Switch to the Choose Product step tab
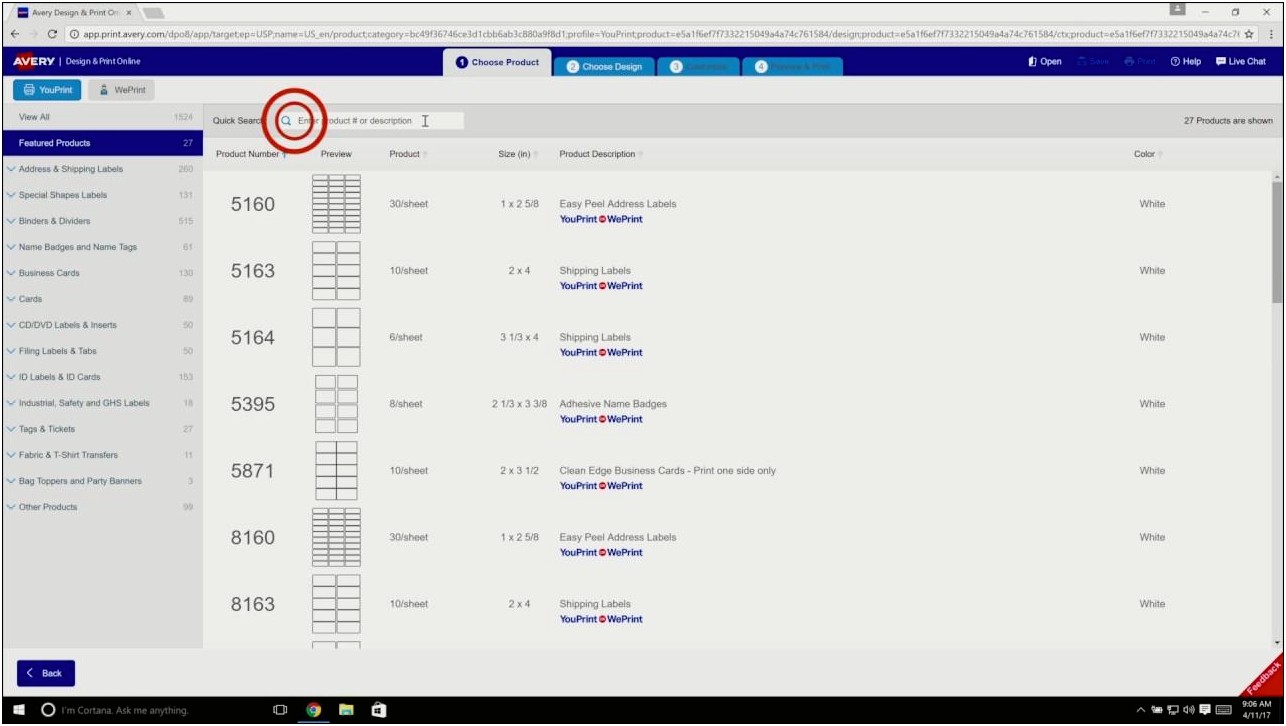The height and width of the screenshot is (726, 1286). 497,62
